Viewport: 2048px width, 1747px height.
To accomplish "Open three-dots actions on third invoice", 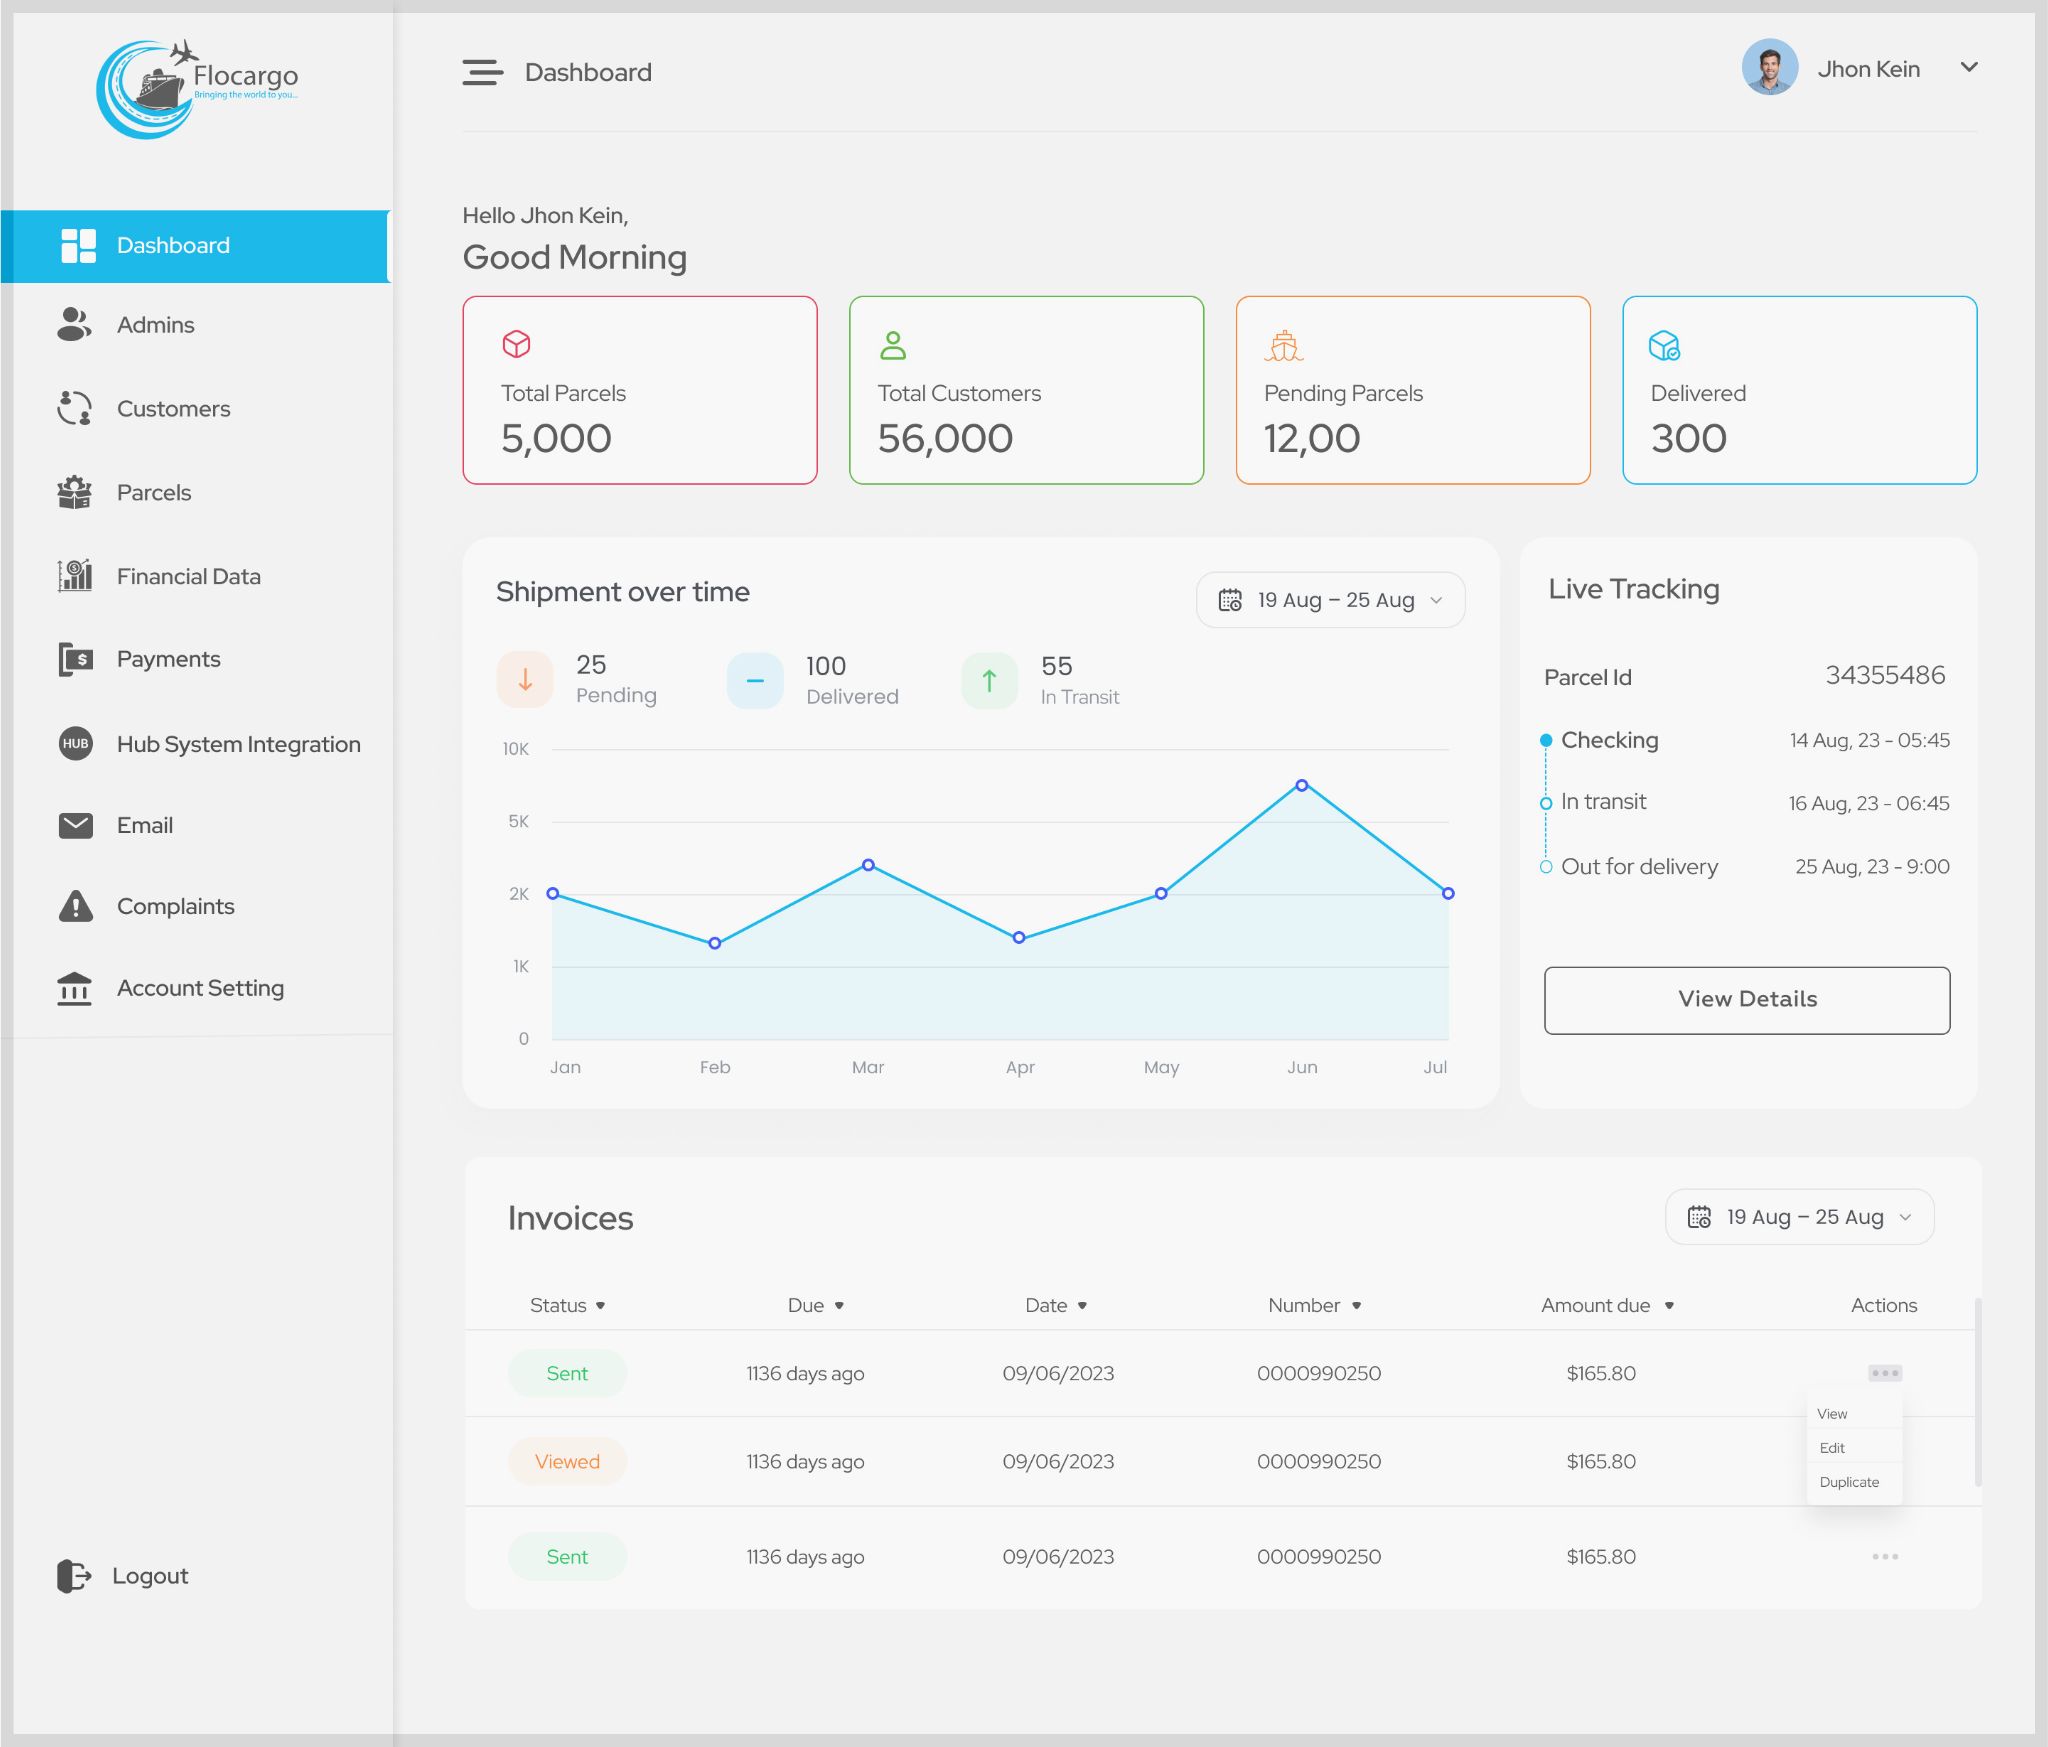I will (x=1884, y=1556).
